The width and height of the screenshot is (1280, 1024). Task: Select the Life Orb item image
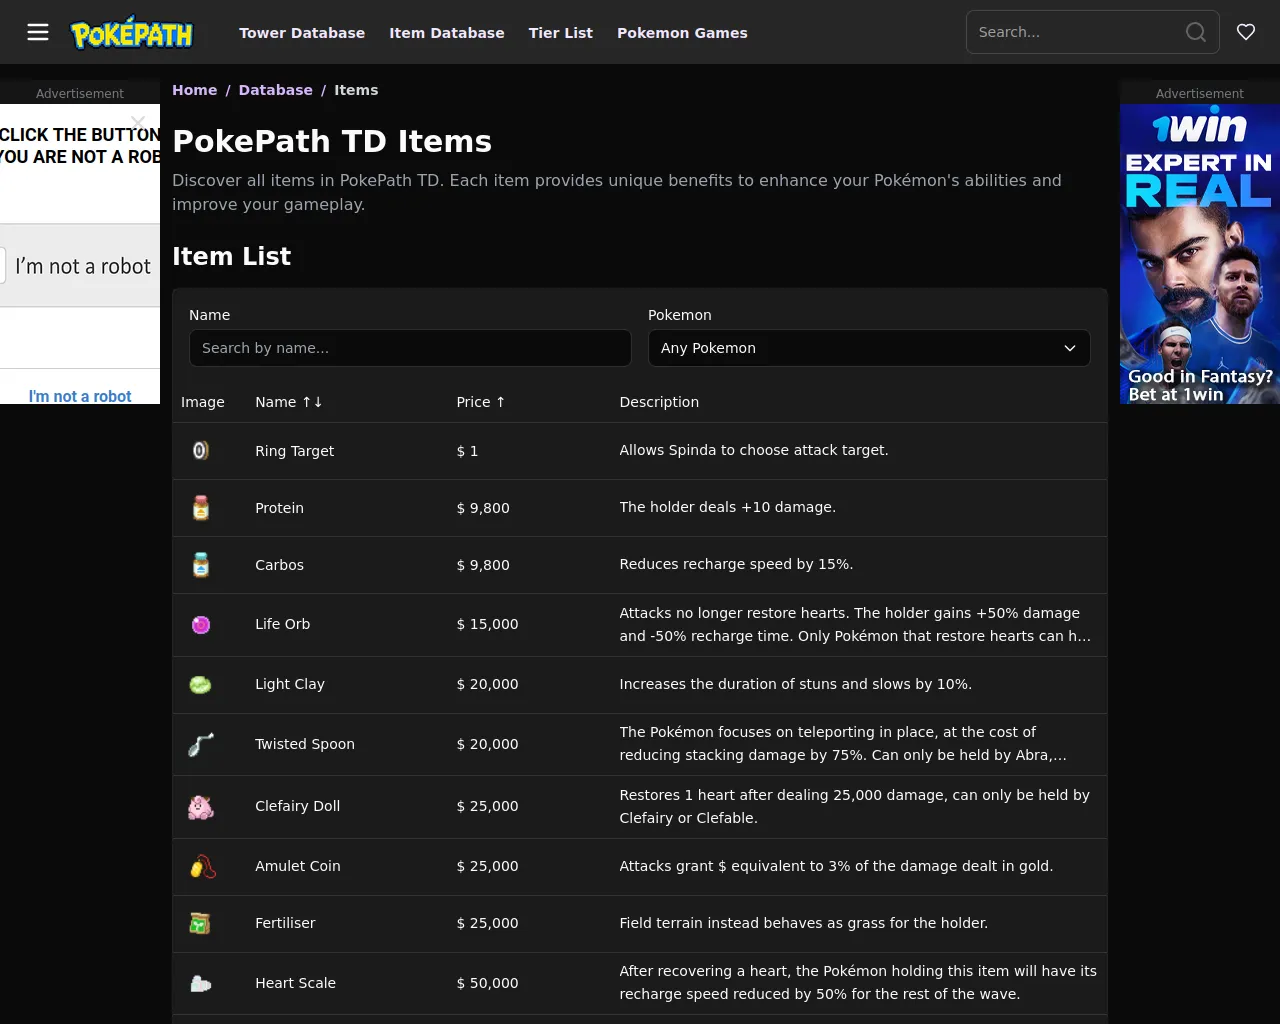(x=201, y=624)
